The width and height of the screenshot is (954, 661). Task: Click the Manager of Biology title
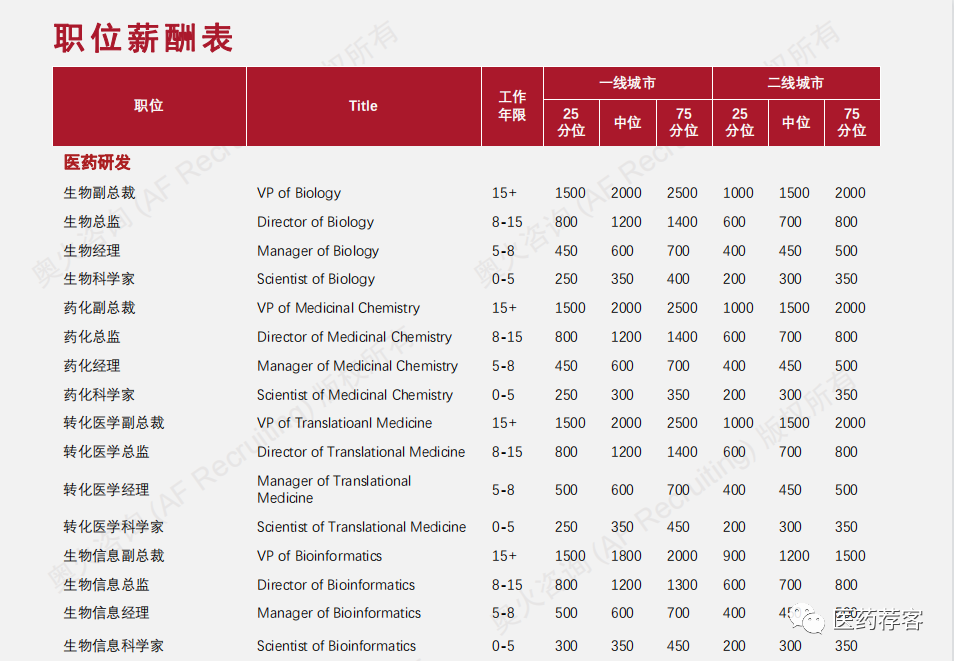318,251
